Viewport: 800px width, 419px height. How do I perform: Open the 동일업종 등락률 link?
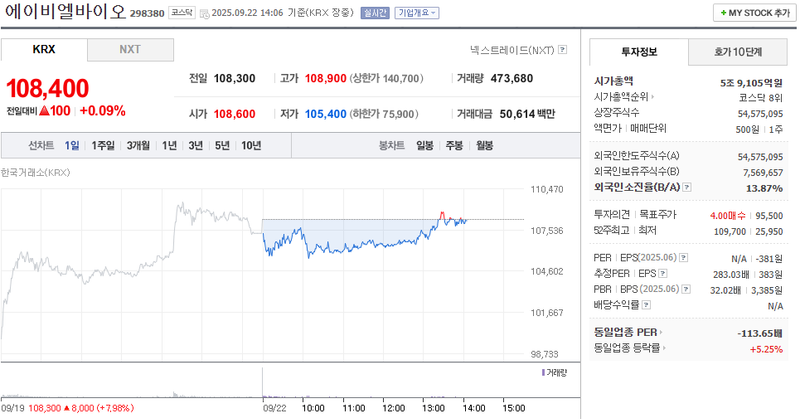pos(629,348)
